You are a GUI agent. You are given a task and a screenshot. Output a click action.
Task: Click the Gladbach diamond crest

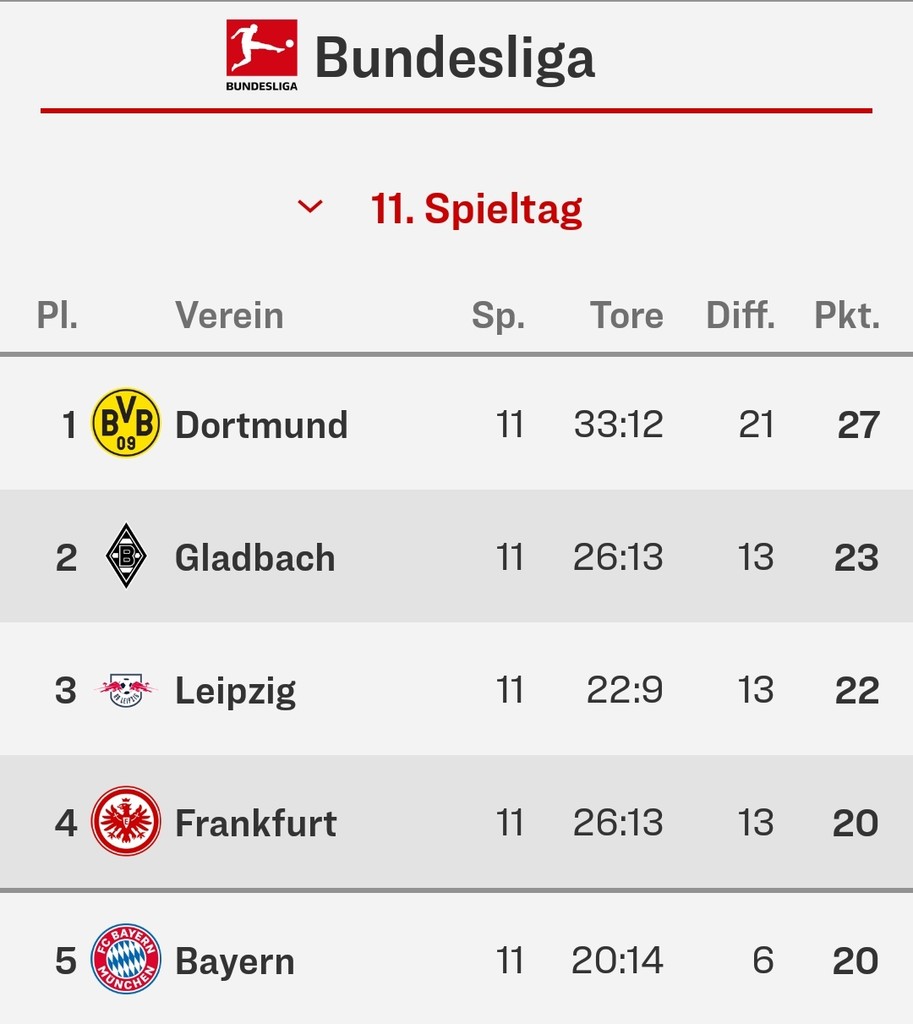point(126,556)
